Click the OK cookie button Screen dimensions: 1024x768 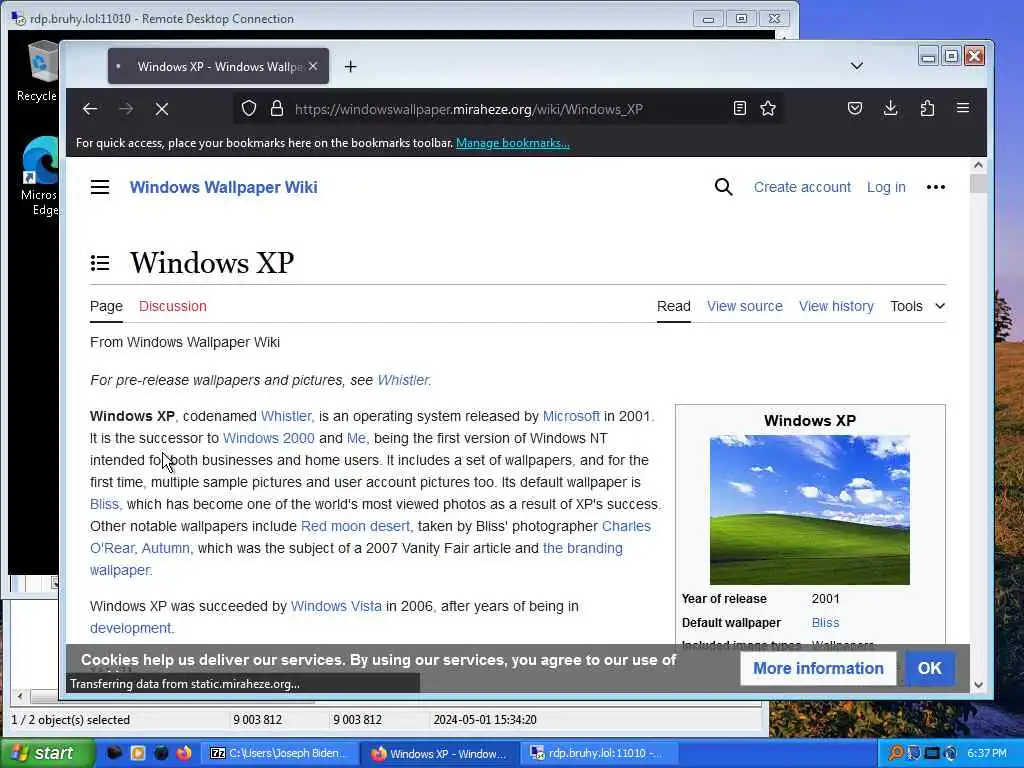click(x=930, y=668)
